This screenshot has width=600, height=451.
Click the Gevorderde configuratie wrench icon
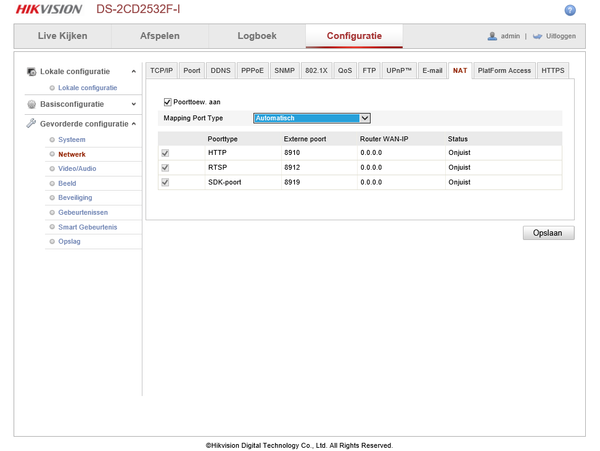click(31, 123)
